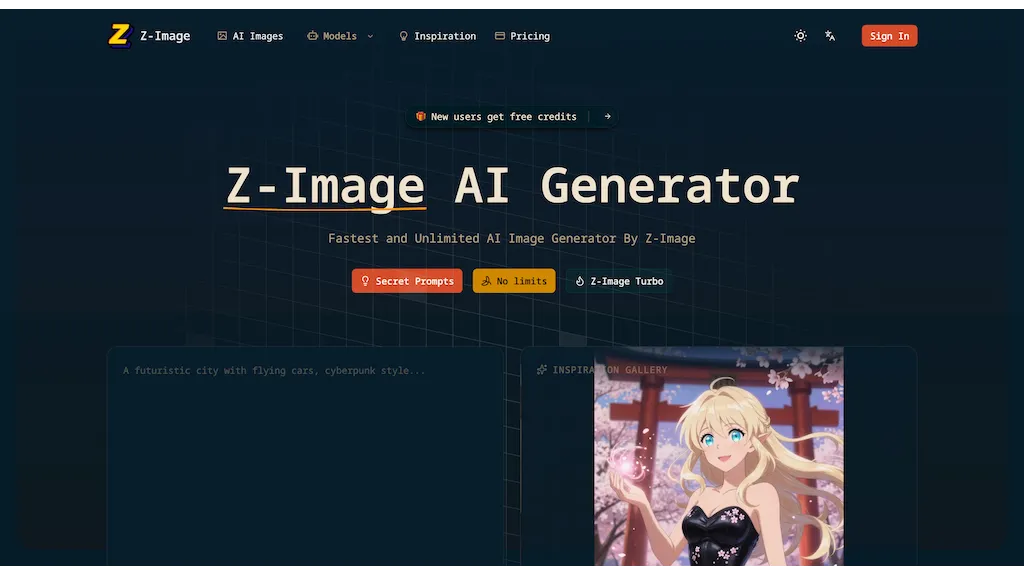Screen dimensions: 1024x576
Task: Open the anime girl gallery image
Action: (718, 456)
